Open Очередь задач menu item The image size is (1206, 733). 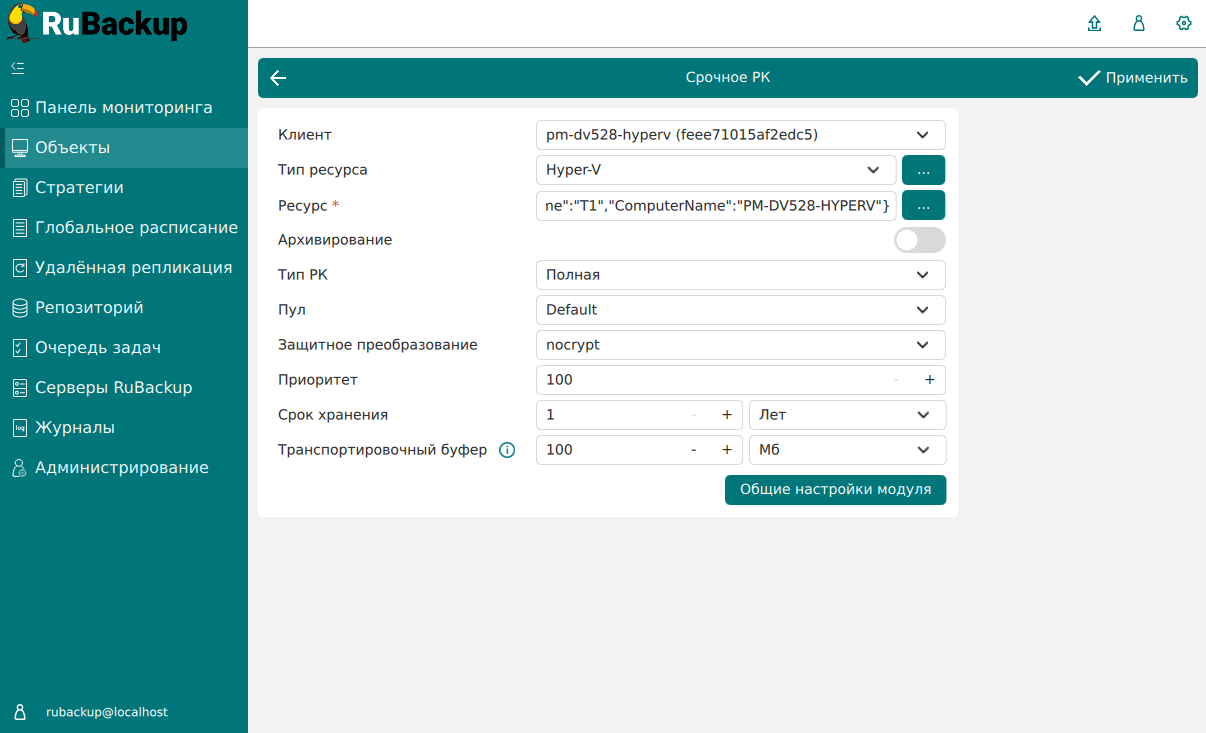pos(98,348)
